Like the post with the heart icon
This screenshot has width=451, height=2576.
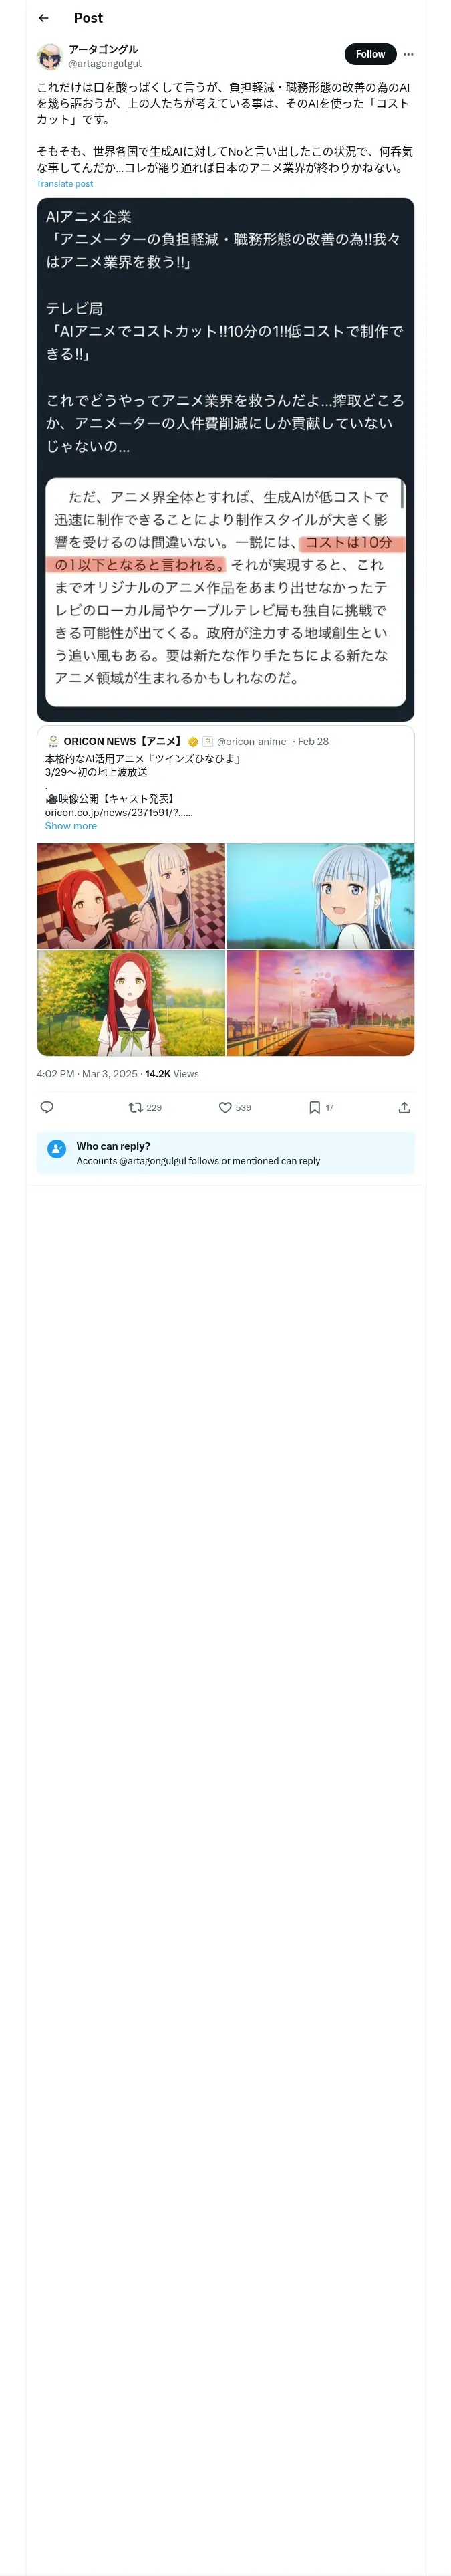(x=225, y=1107)
